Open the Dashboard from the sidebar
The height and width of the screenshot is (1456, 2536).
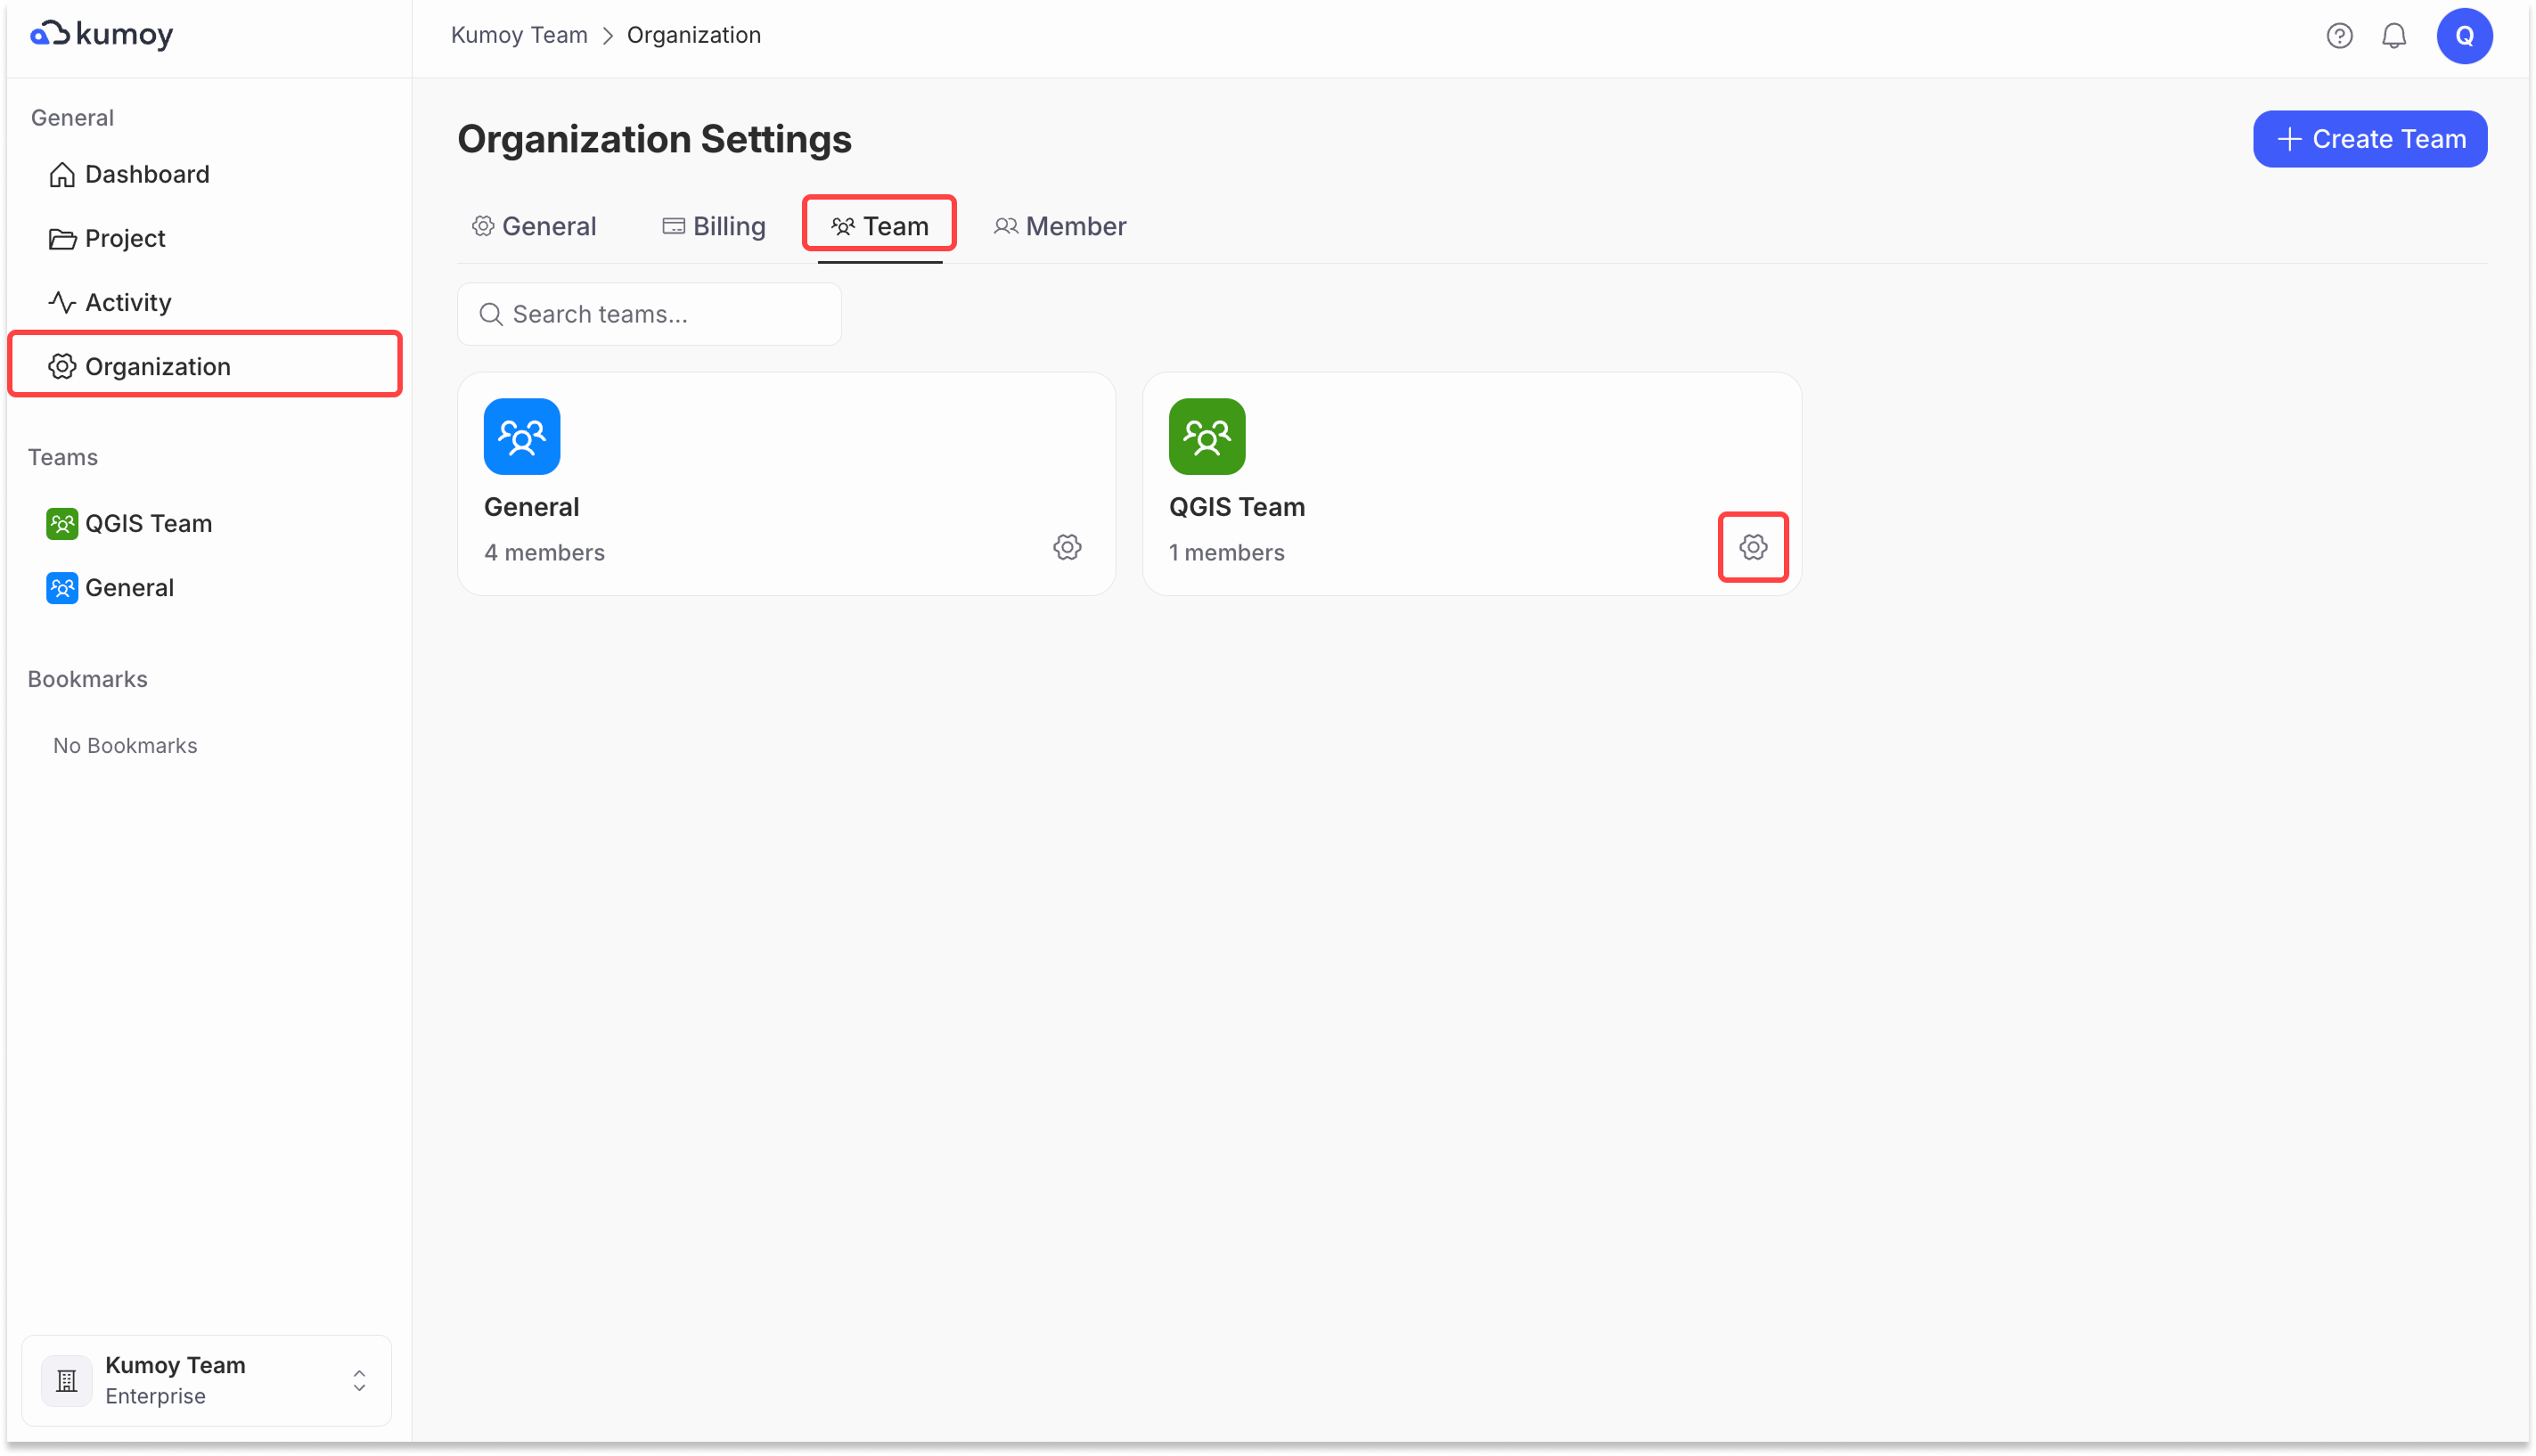(x=147, y=173)
